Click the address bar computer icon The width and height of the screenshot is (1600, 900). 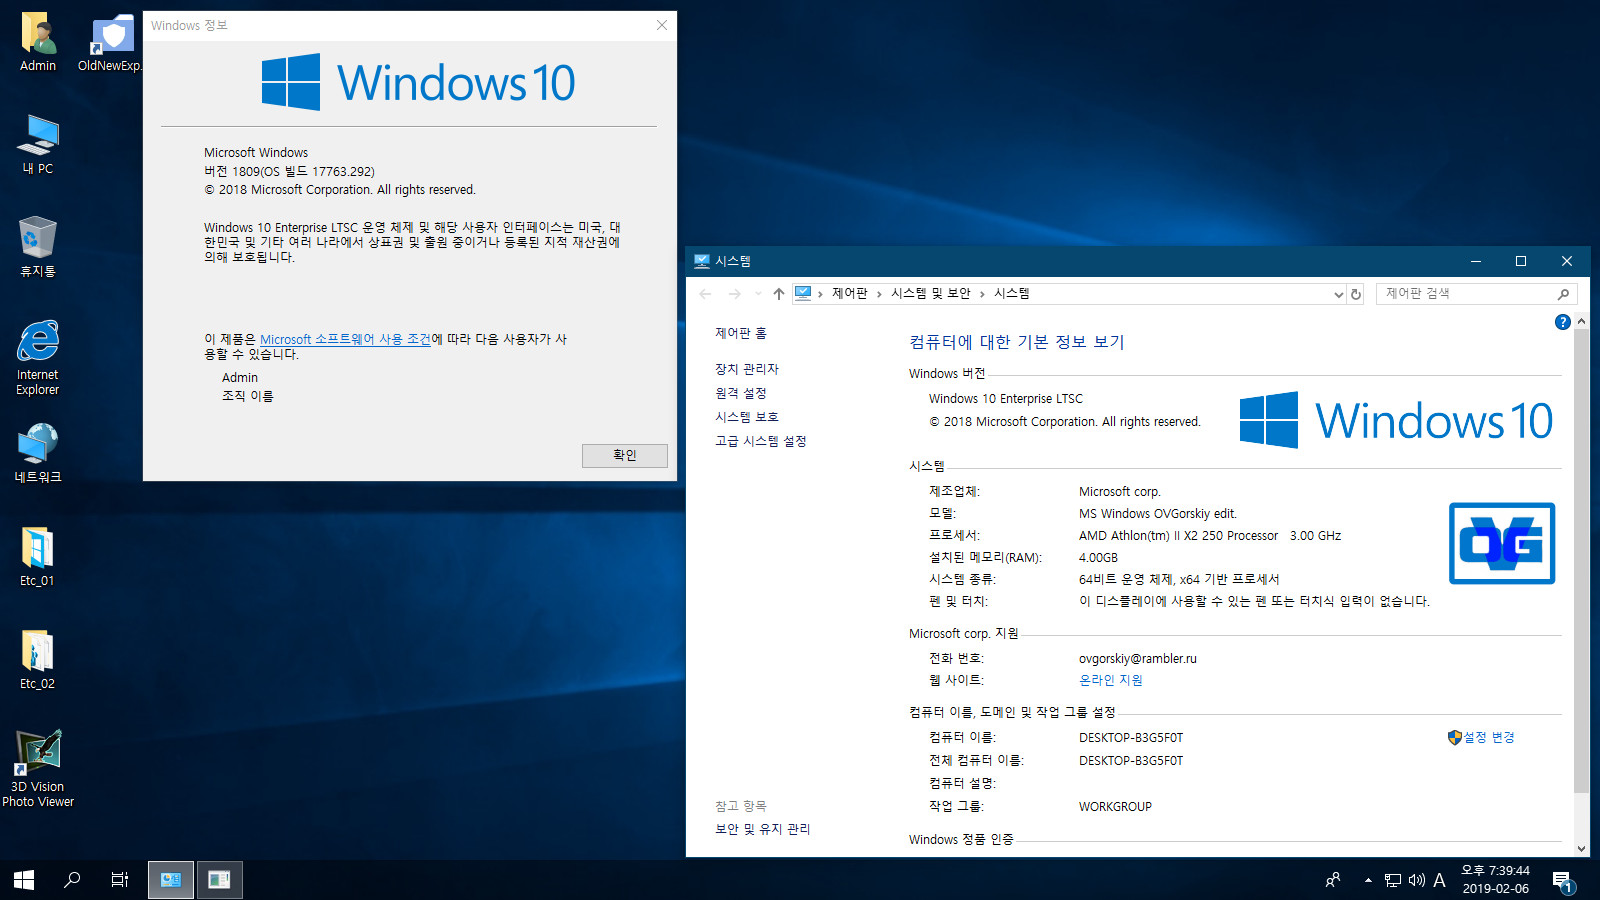[803, 293]
